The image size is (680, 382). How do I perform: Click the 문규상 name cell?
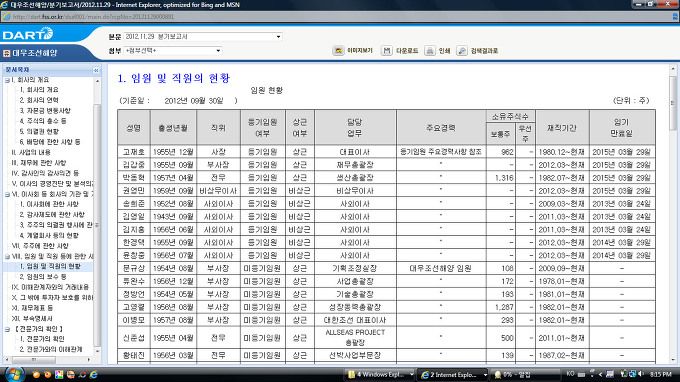[134, 268]
